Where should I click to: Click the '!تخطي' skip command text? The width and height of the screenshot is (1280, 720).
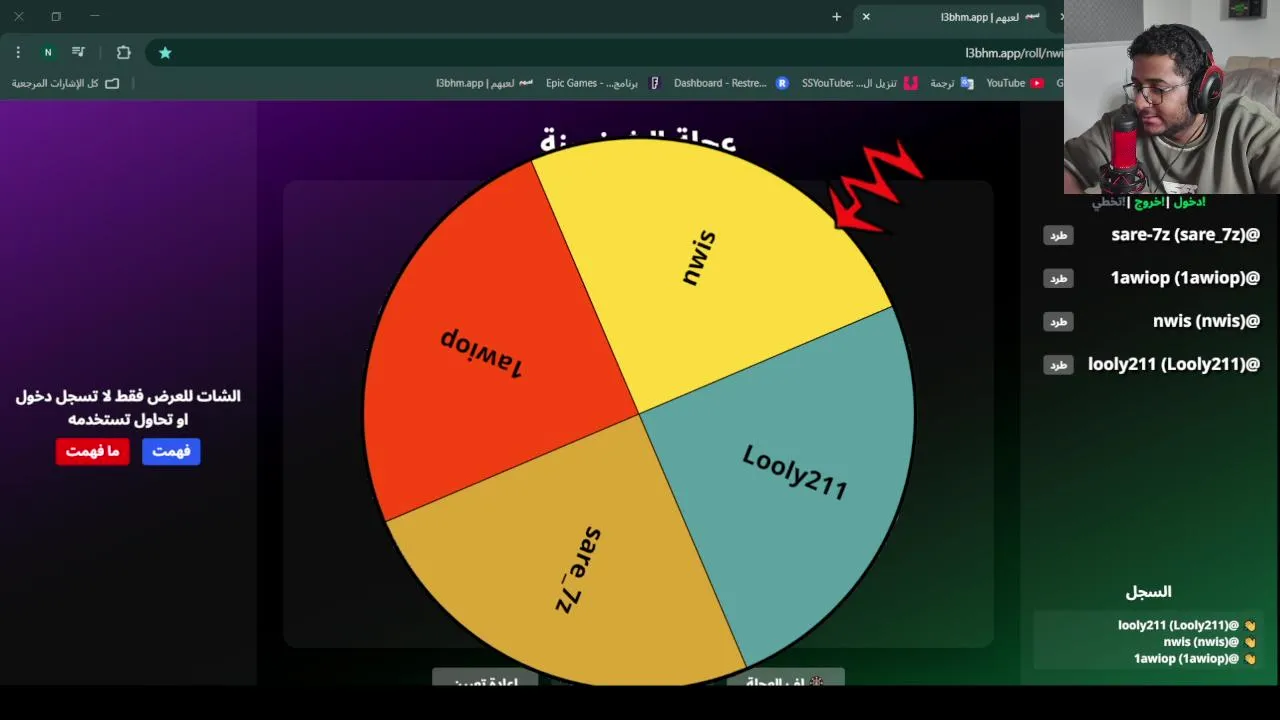click(x=1108, y=202)
